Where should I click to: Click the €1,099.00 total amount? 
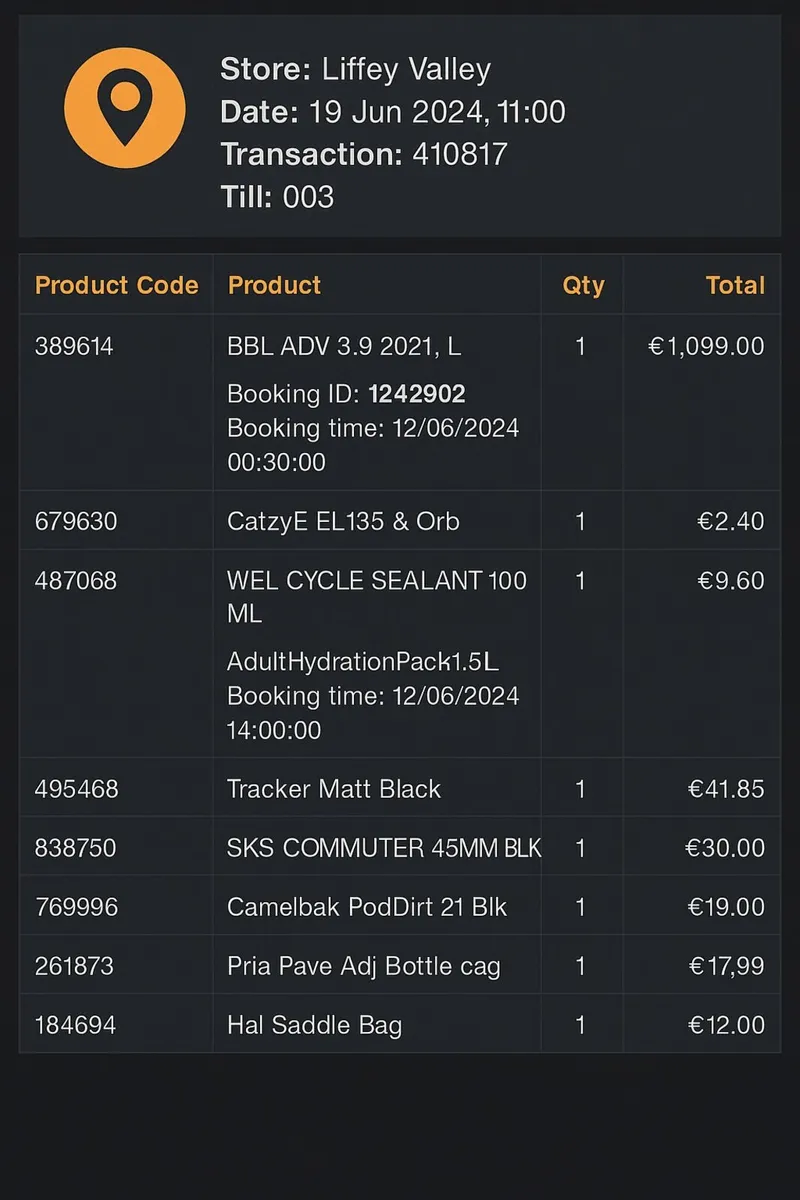[706, 347]
